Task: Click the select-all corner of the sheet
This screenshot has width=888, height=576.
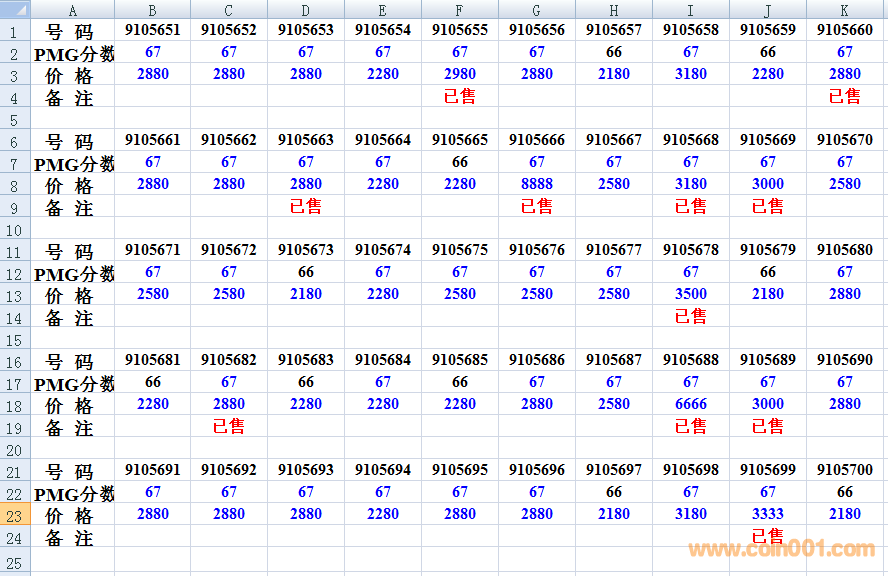Action: click(15, 10)
